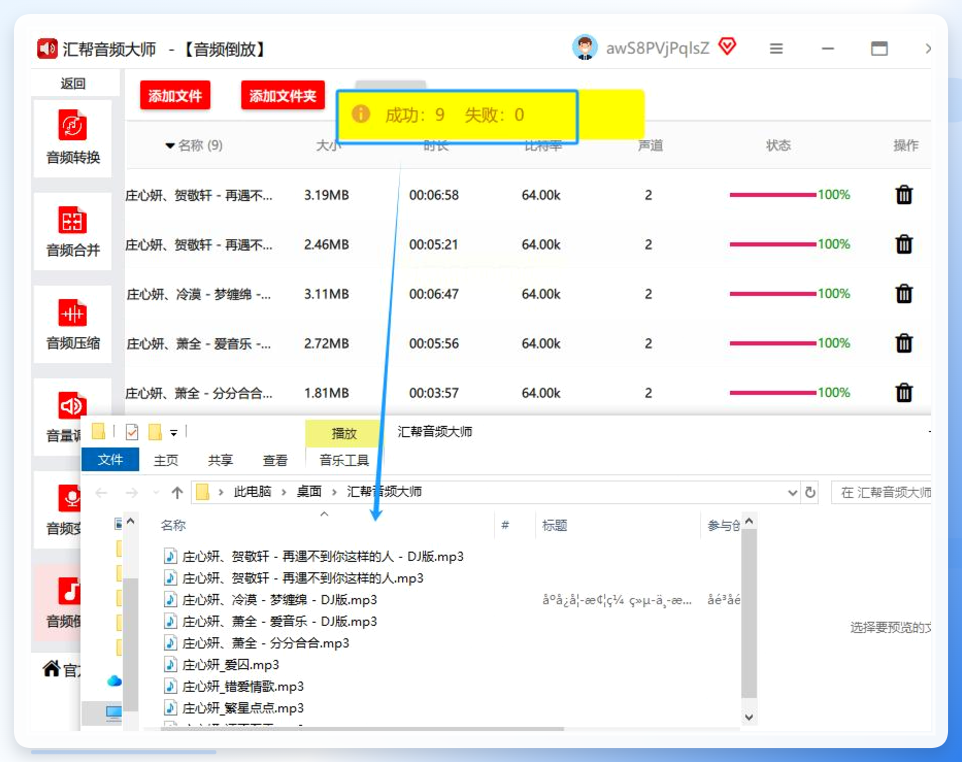Switch to the 音乐工具 ribbon tab
Viewport: 962px width, 762px height.
(x=344, y=460)
